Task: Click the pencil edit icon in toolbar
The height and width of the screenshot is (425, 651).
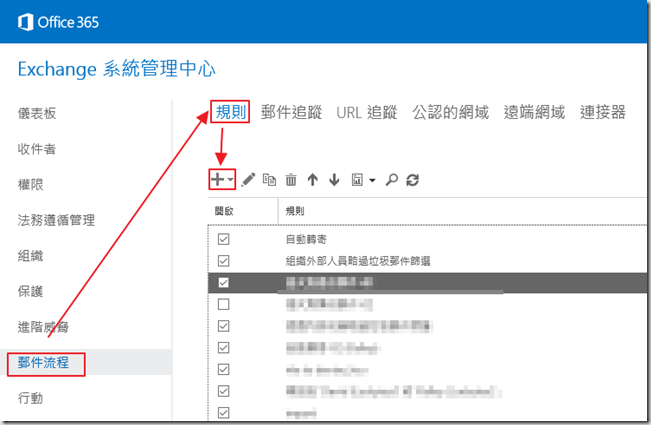Action: [249, 180]
